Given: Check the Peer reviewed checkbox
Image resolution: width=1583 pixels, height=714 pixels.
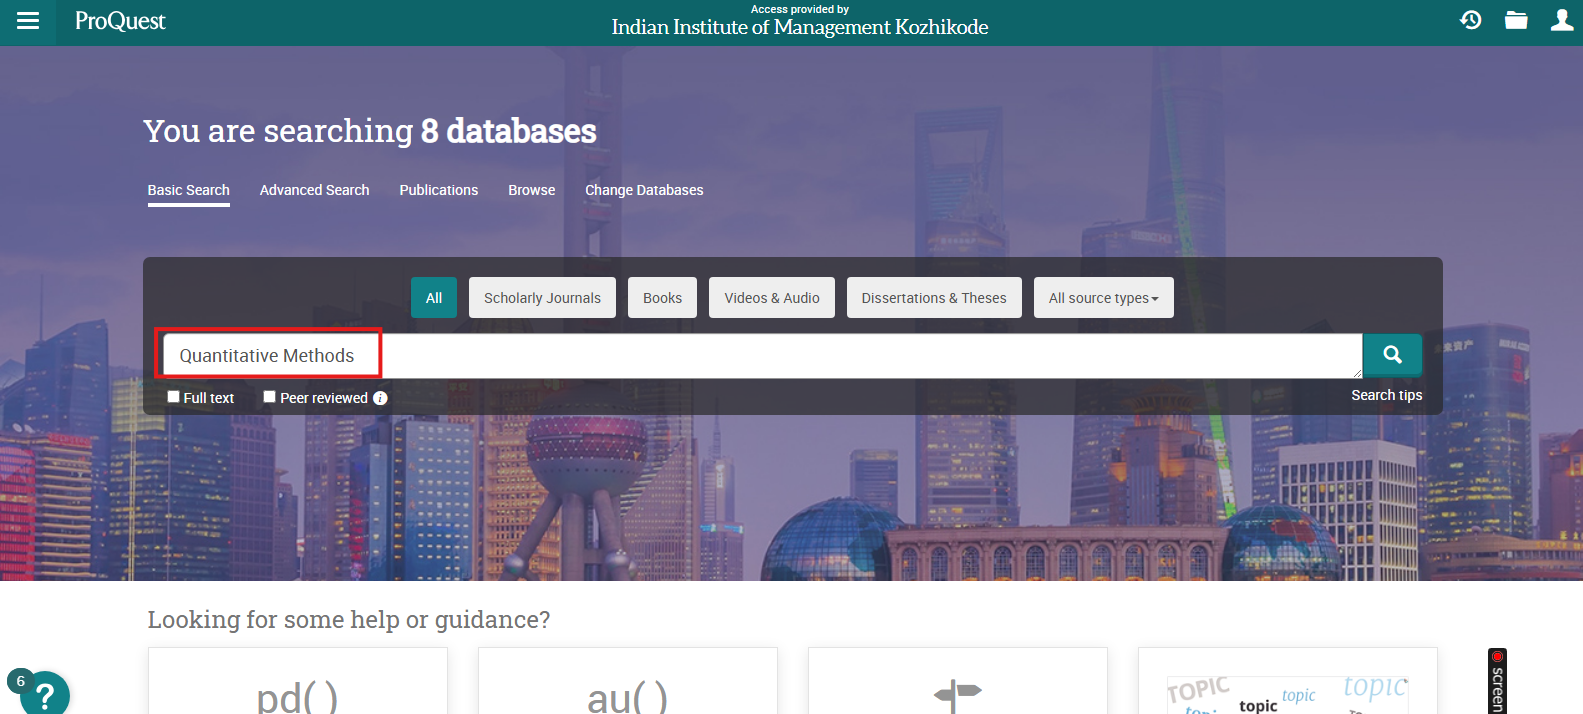Looking at the screenshot, I should (x=269, y=397).
